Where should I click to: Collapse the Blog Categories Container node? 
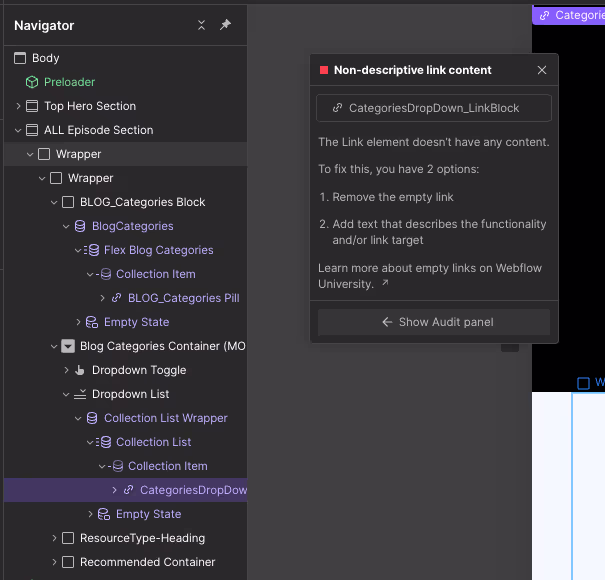tap(54, 347)
